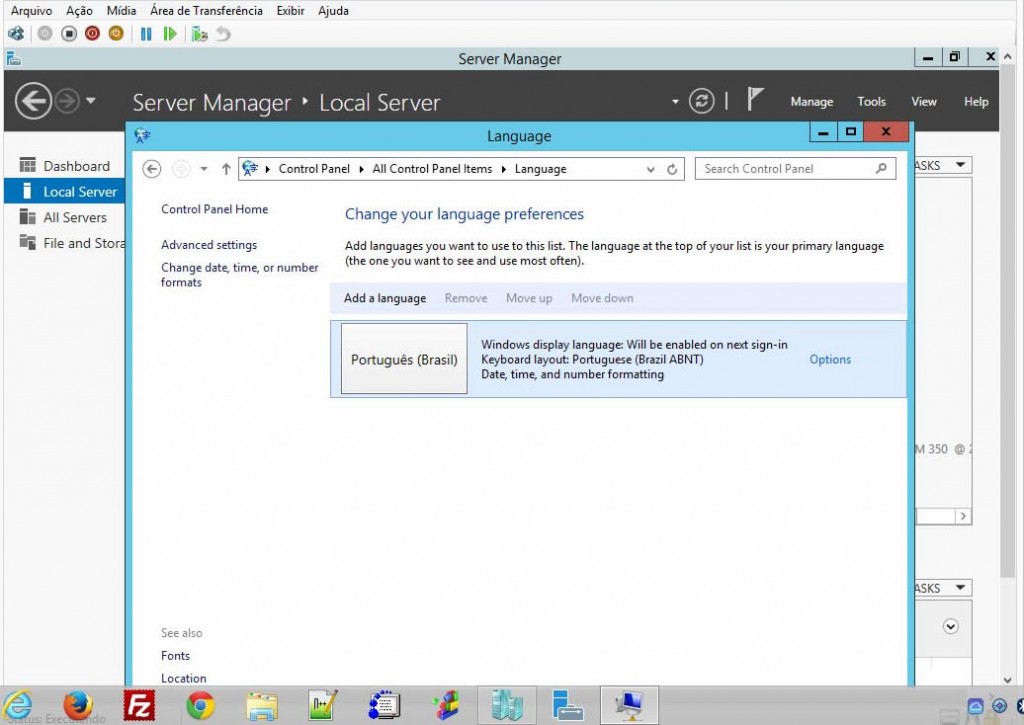Expand the address bar history dropdown

pos(650,169)
